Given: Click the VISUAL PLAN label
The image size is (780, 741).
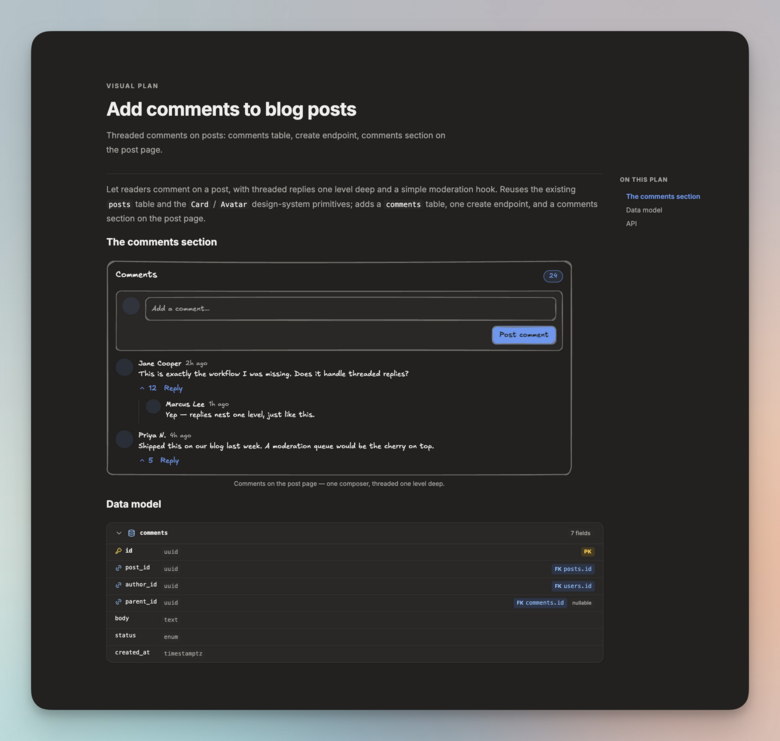Looking at the screenshot, I should (132, 86).
